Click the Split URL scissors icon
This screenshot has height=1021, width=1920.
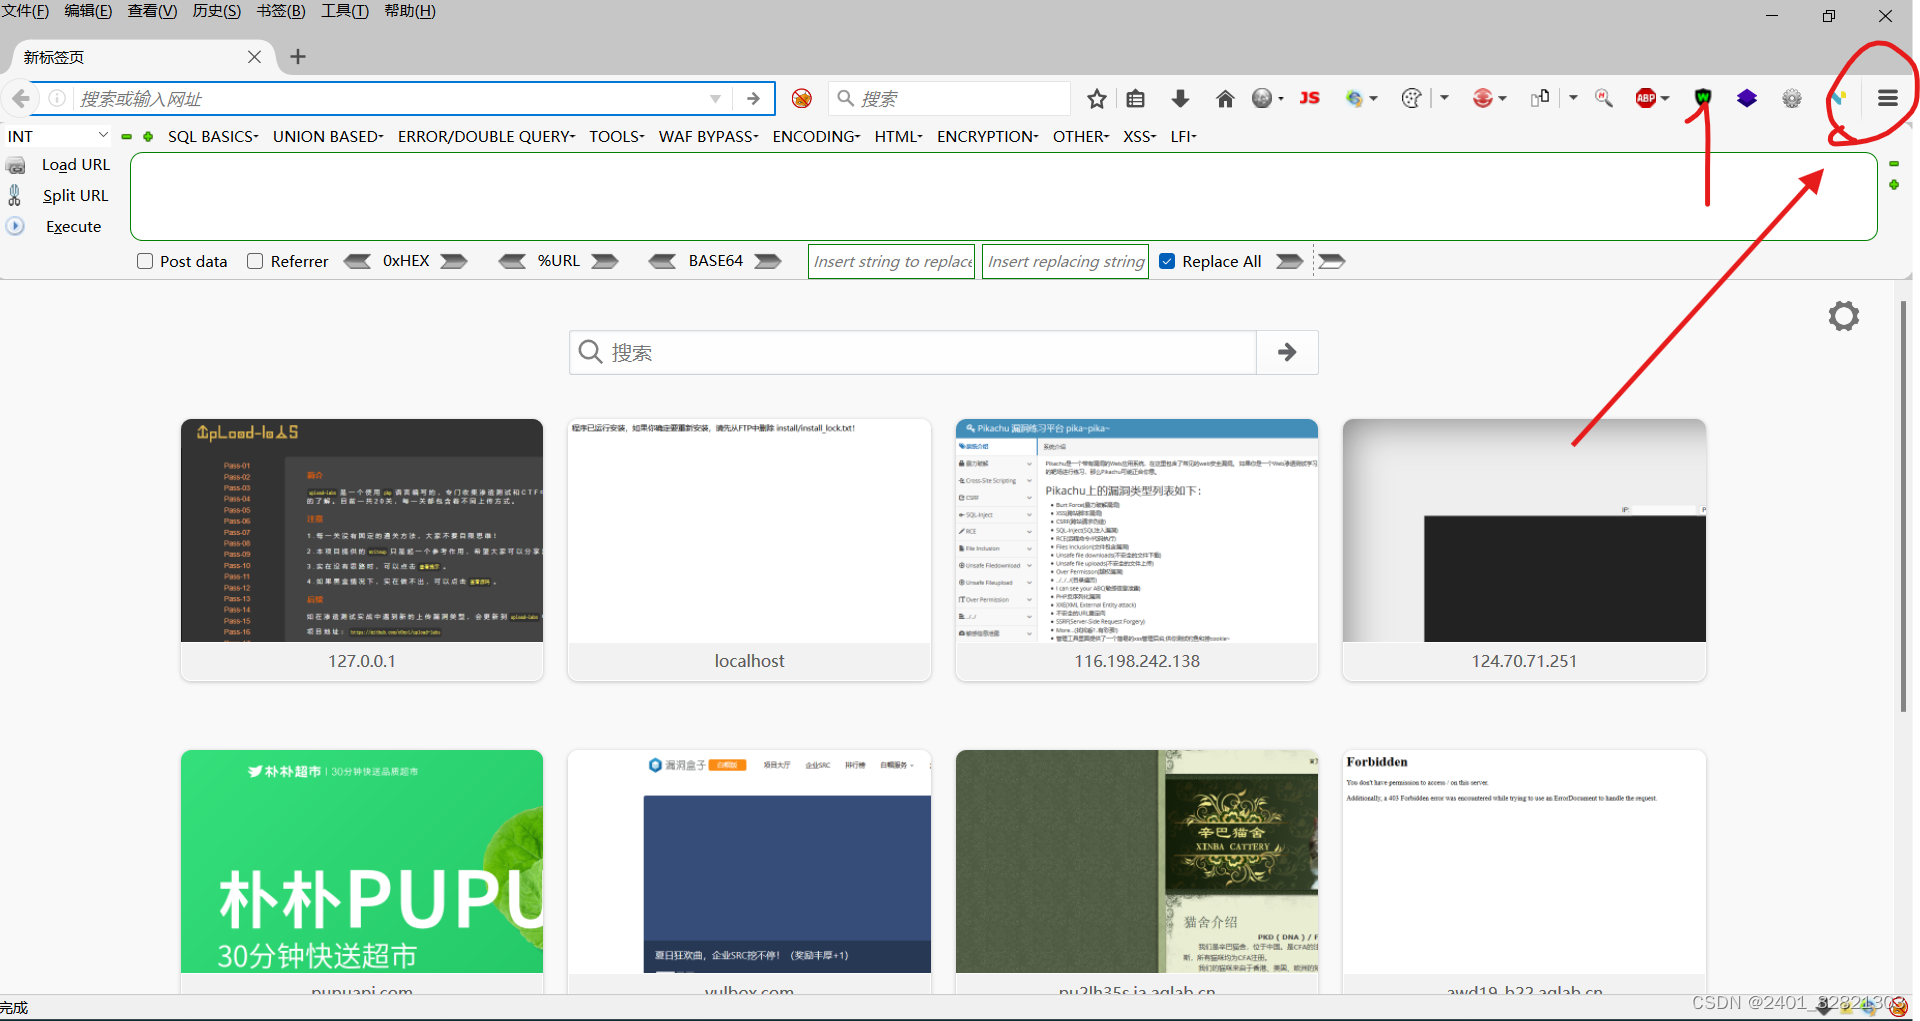(14, 195)
